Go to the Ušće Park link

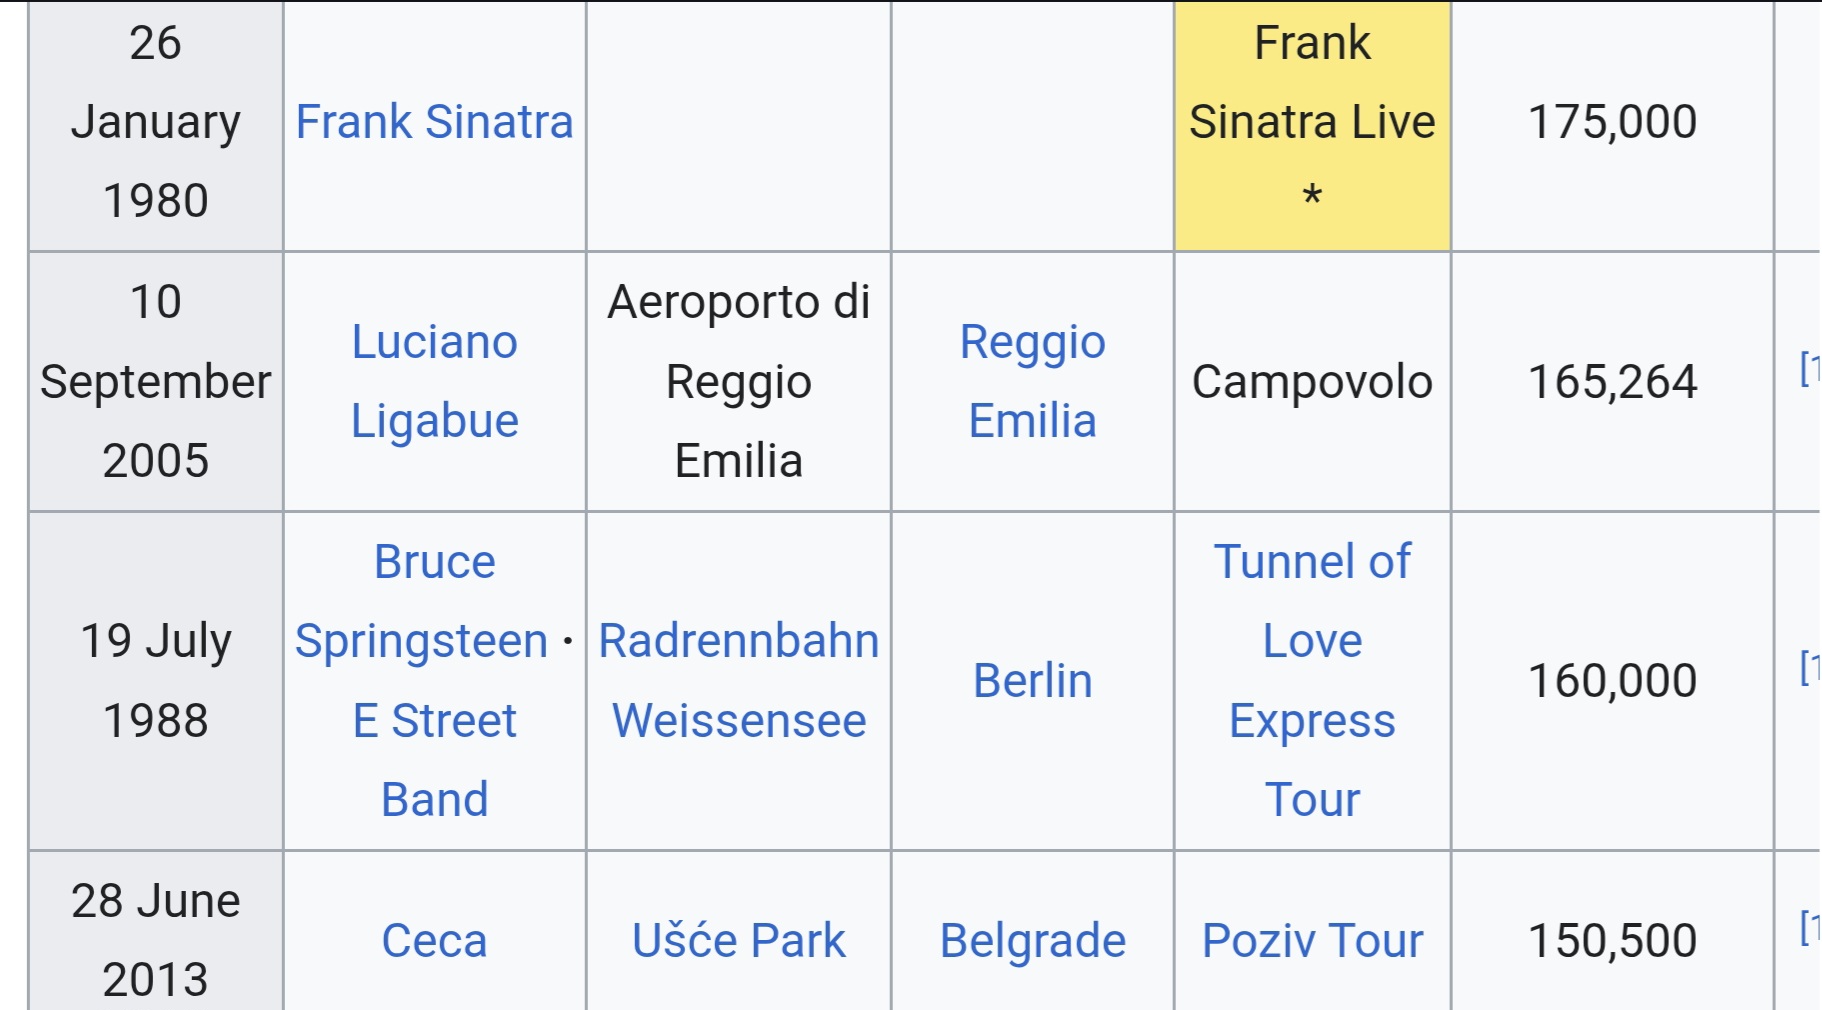738,941
